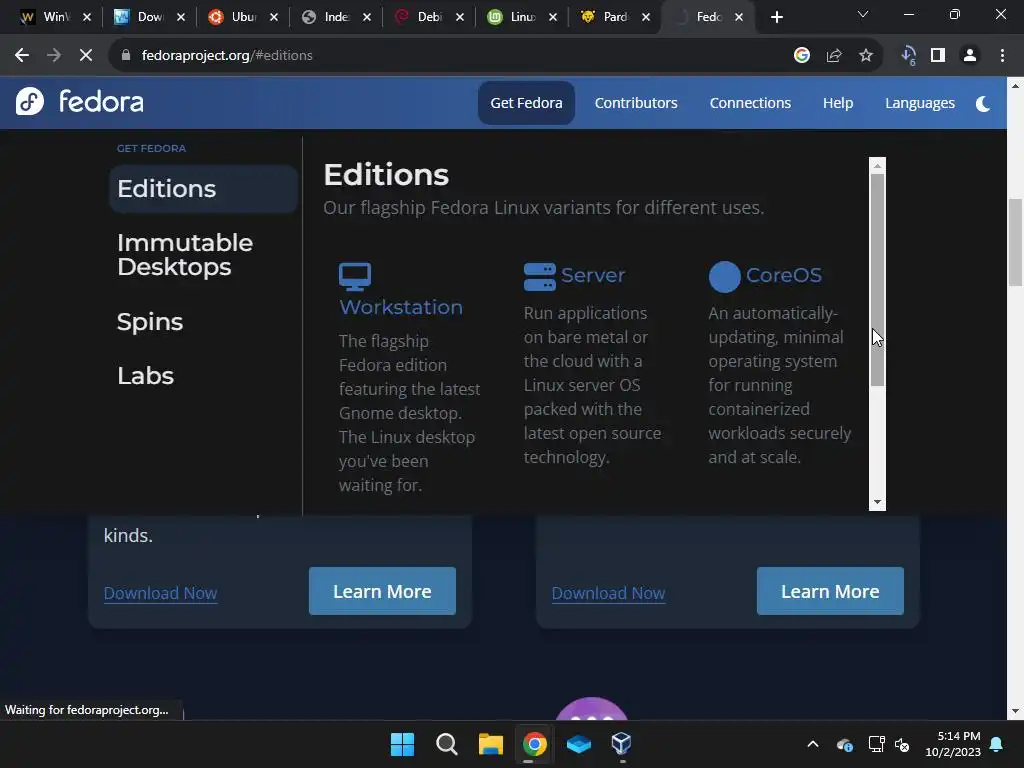This screenshot has height=768, width=1024.
Task: Click the right card Download Now link
Action: [609, 593]
